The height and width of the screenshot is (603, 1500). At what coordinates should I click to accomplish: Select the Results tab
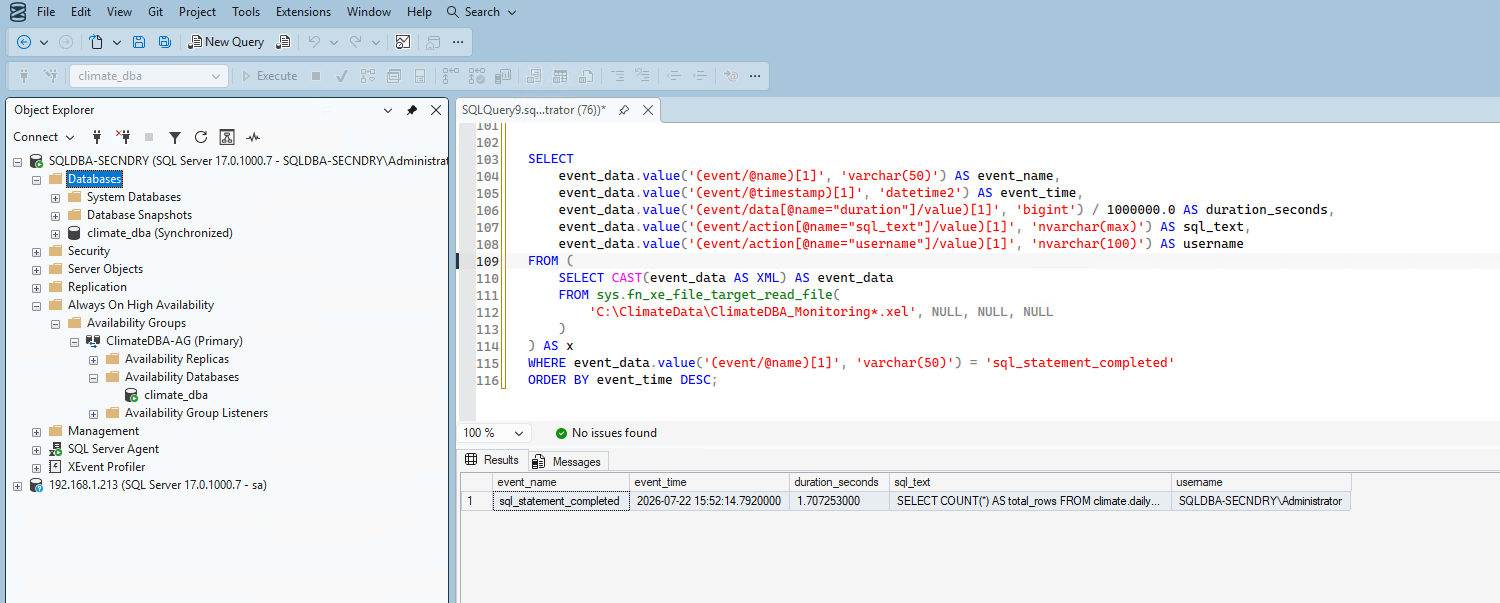coord(492,460)
